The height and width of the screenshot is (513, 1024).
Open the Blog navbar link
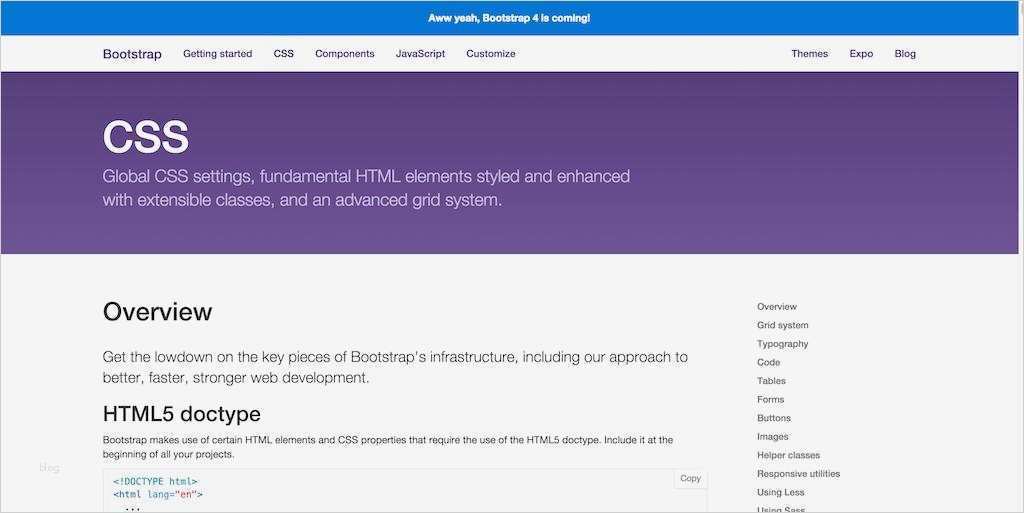point(905,54)
